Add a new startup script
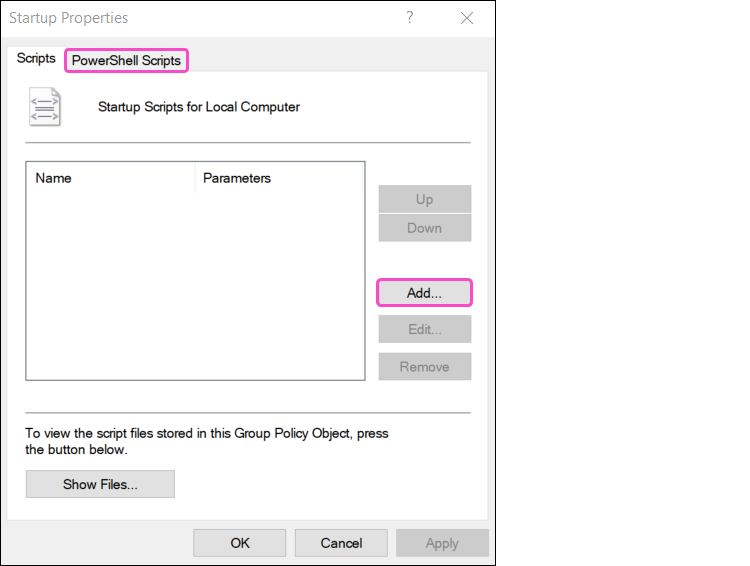The width and height of the screenshot is (750, 566). (x=424, y=293)
